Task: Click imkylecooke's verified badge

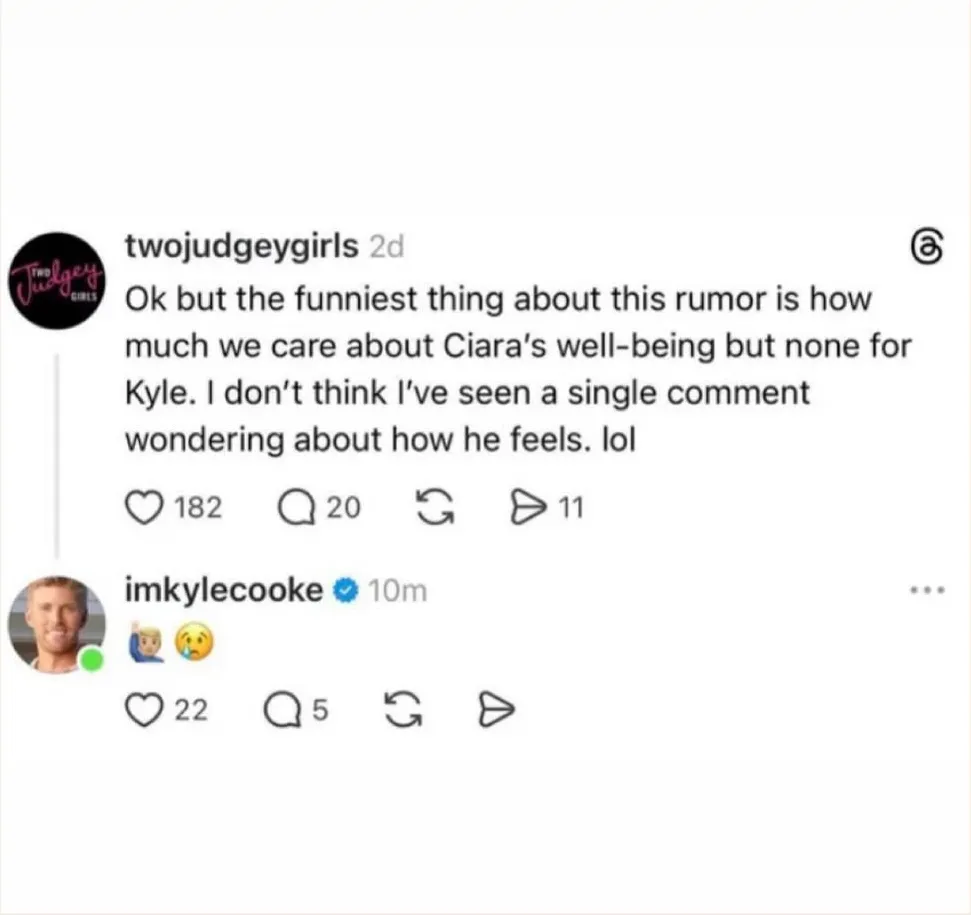Action: click(343, 590)
